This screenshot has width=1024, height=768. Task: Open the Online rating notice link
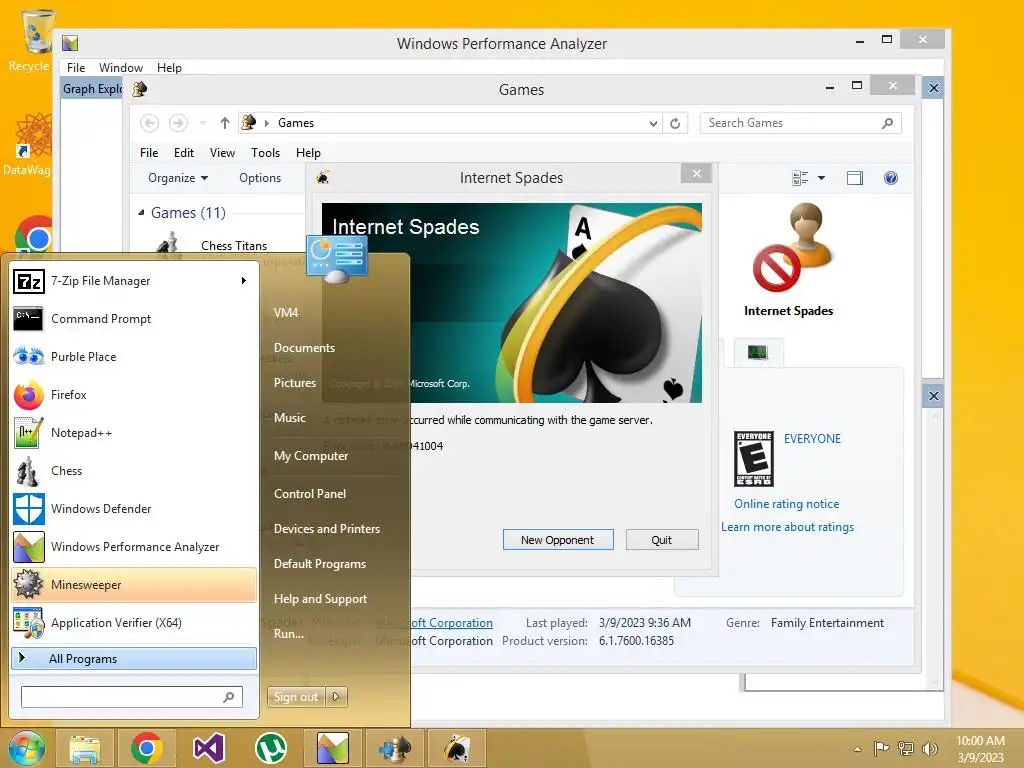786,504
